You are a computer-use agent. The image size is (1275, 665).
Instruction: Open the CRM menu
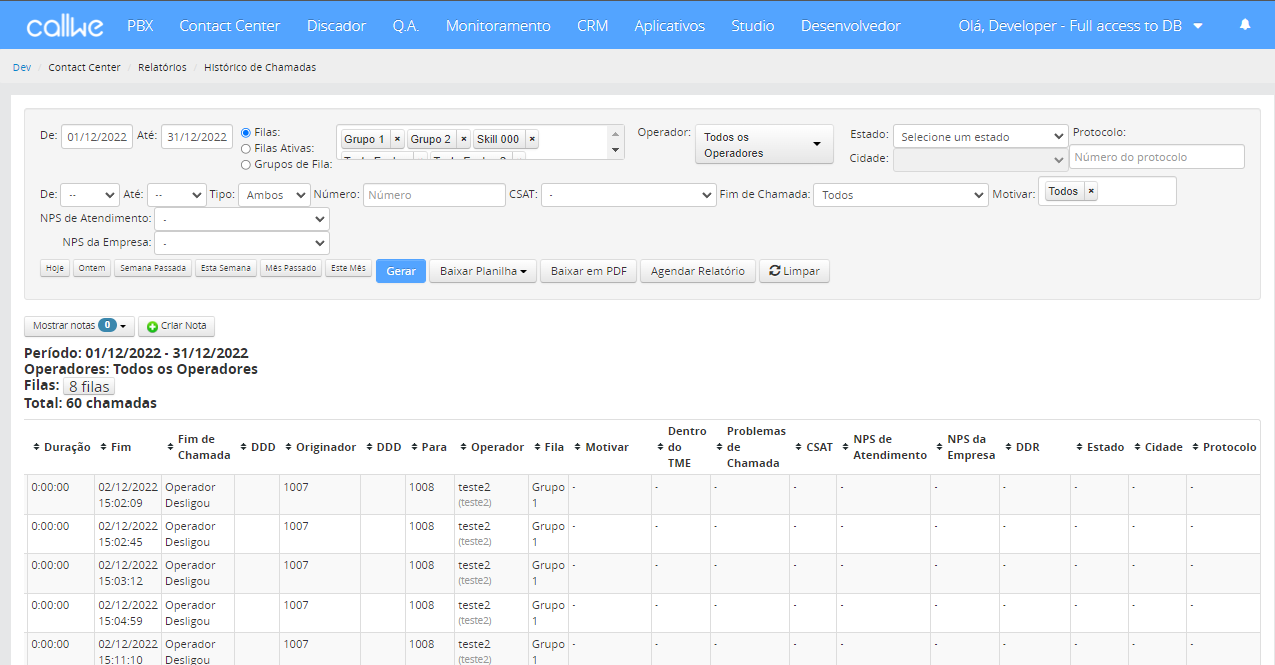pyautogui.click(x=593, y=26)
